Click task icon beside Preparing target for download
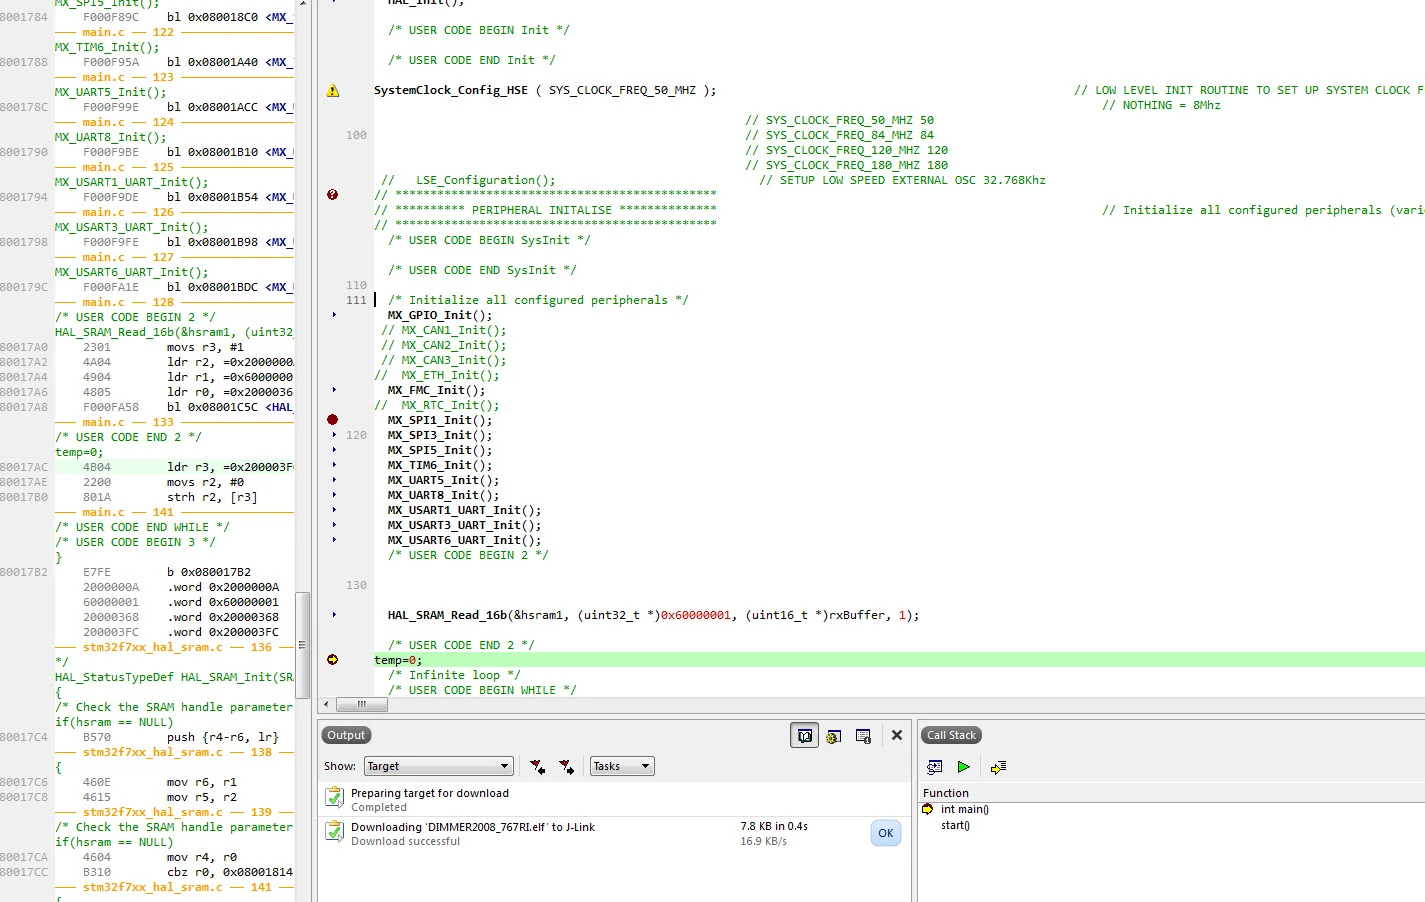 point(335,798)
